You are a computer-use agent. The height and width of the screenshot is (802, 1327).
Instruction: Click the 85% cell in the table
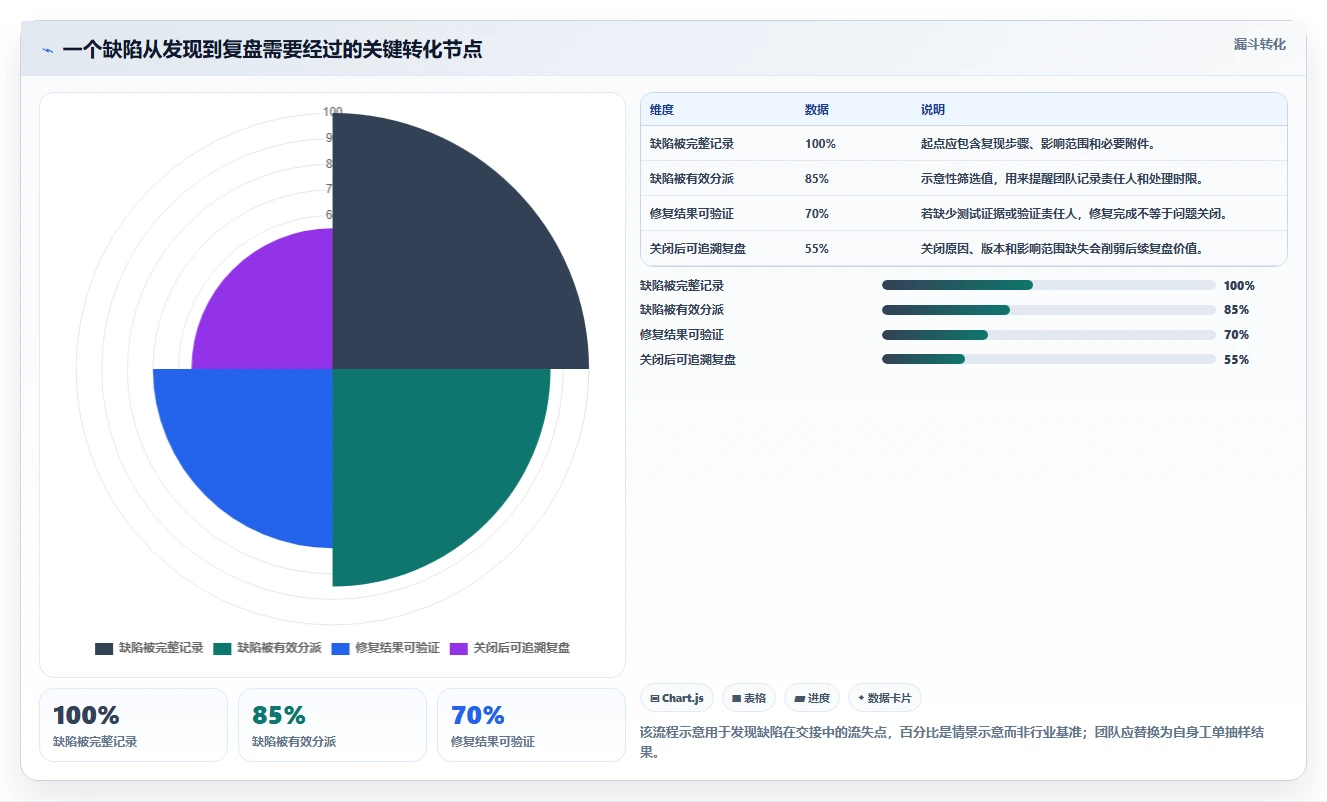click(x=817, y=179)
